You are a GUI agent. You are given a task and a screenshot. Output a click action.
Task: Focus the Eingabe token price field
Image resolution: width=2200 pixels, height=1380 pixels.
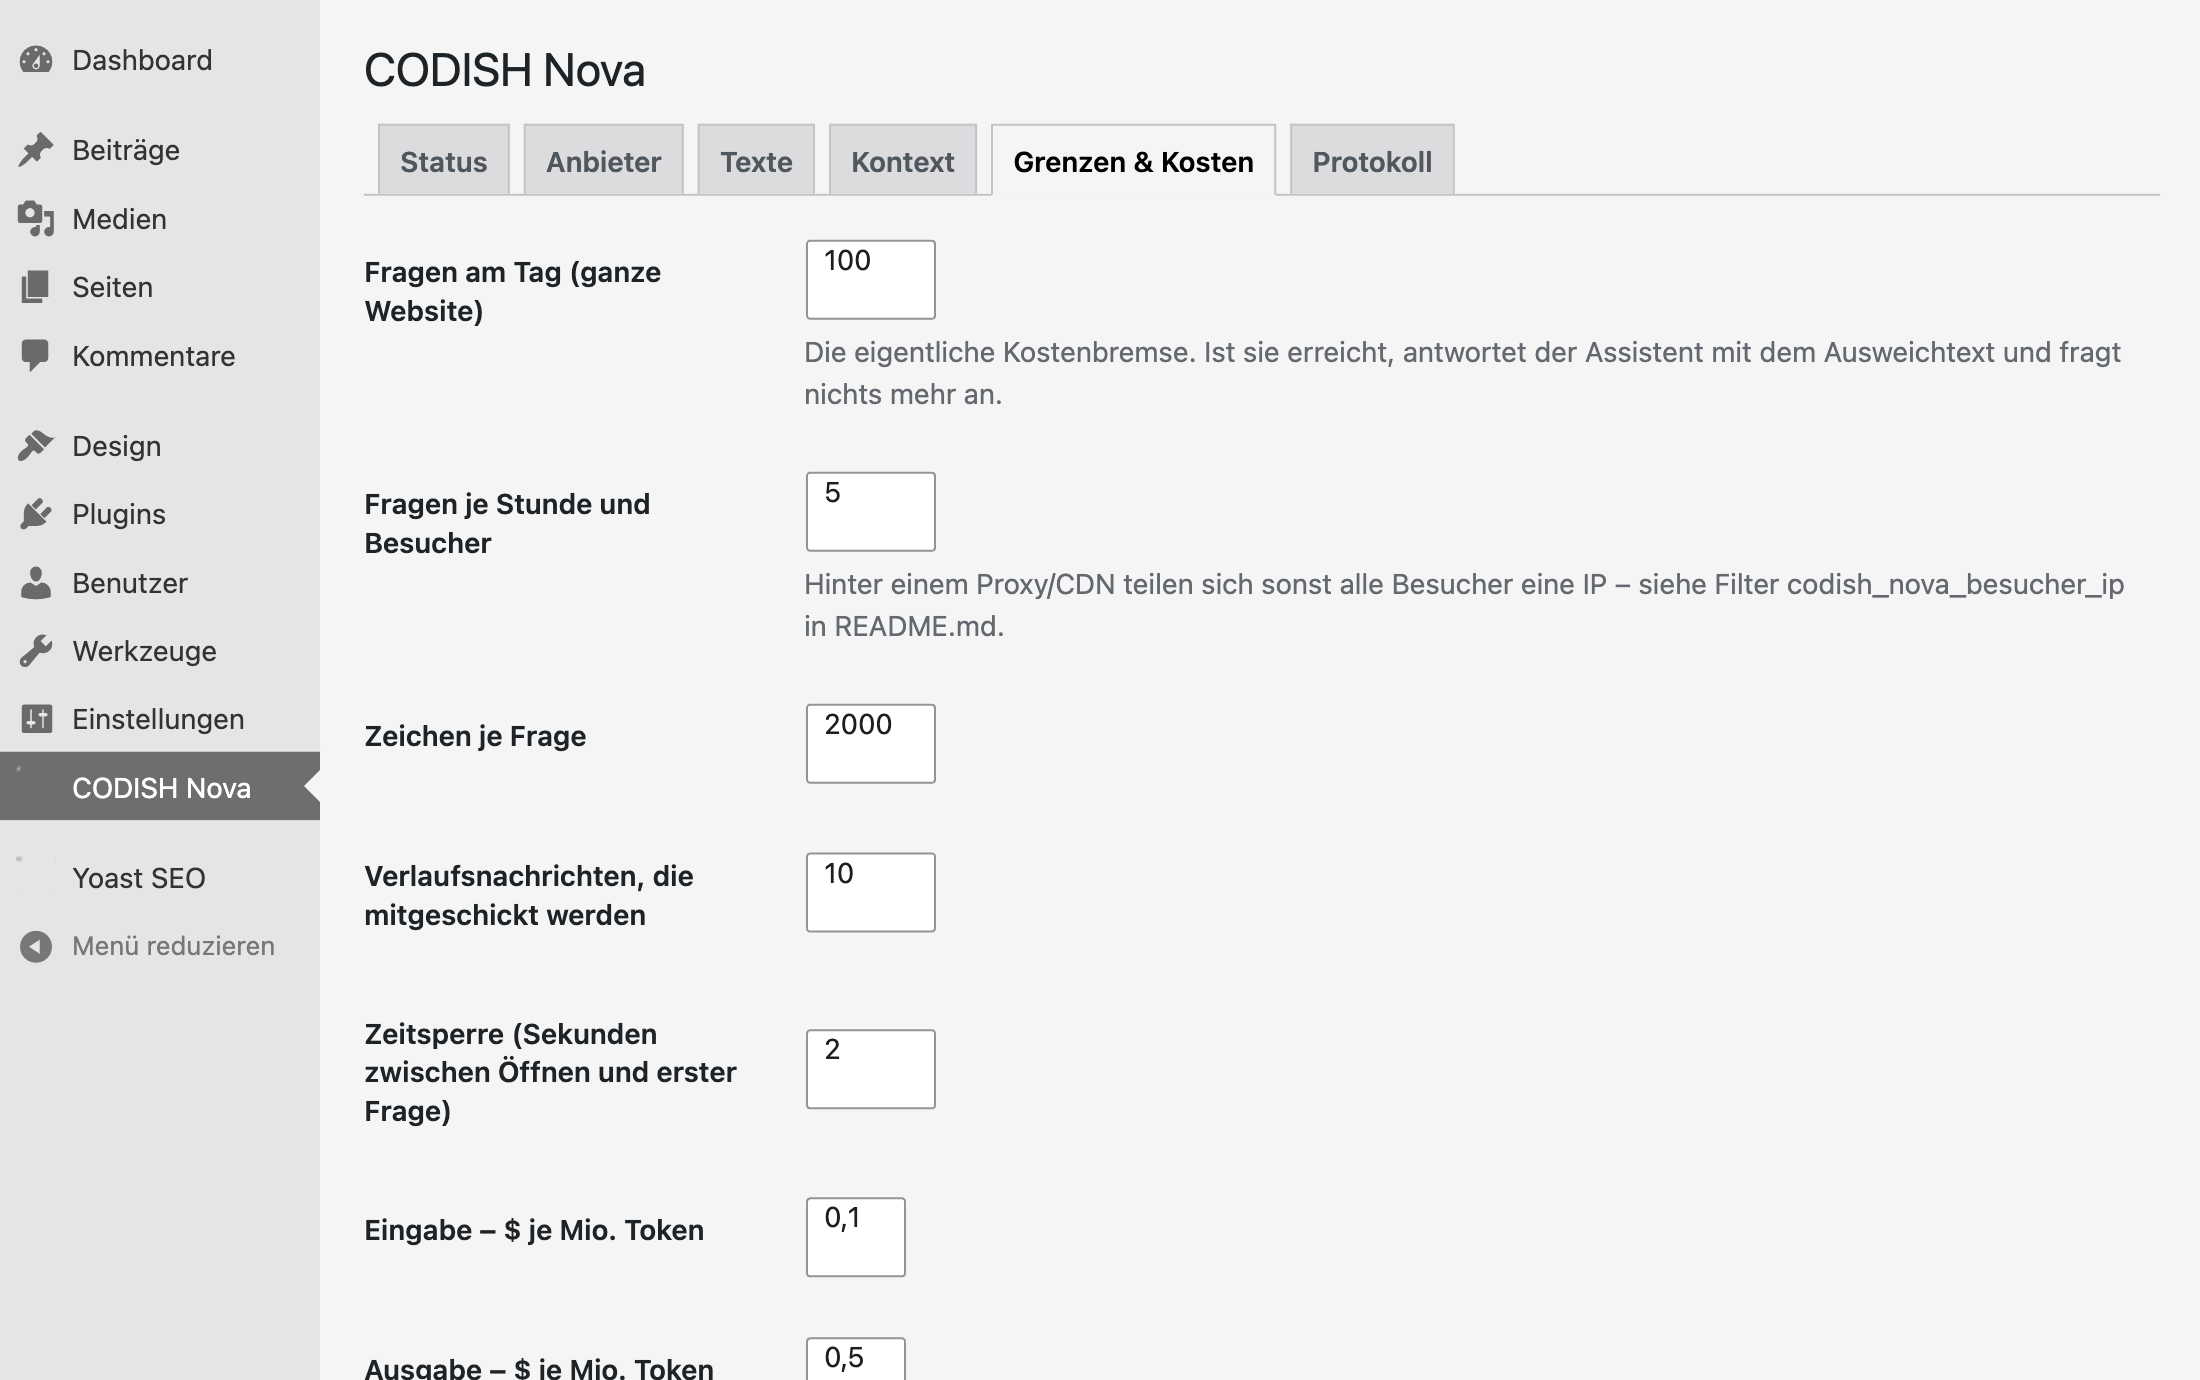(x=856, y=1237)
